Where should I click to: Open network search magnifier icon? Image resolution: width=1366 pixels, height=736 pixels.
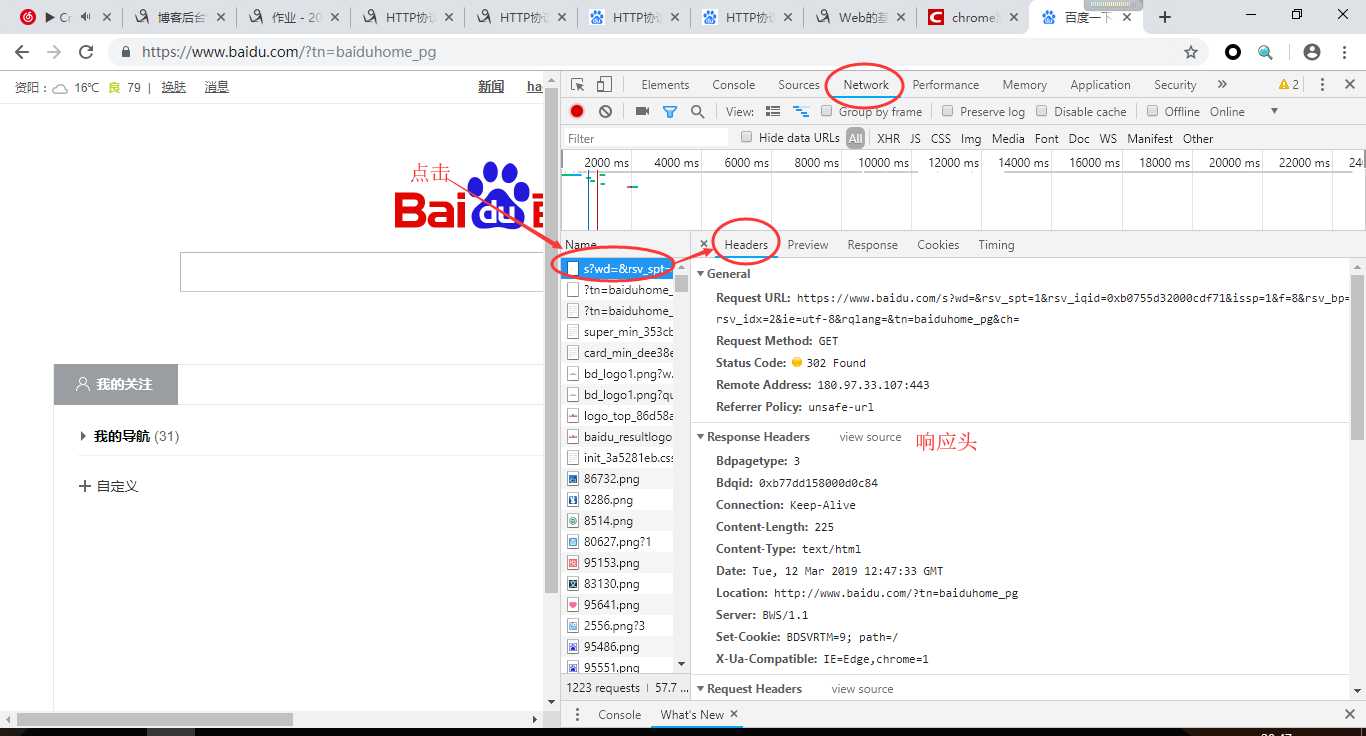tap(697, 111)
